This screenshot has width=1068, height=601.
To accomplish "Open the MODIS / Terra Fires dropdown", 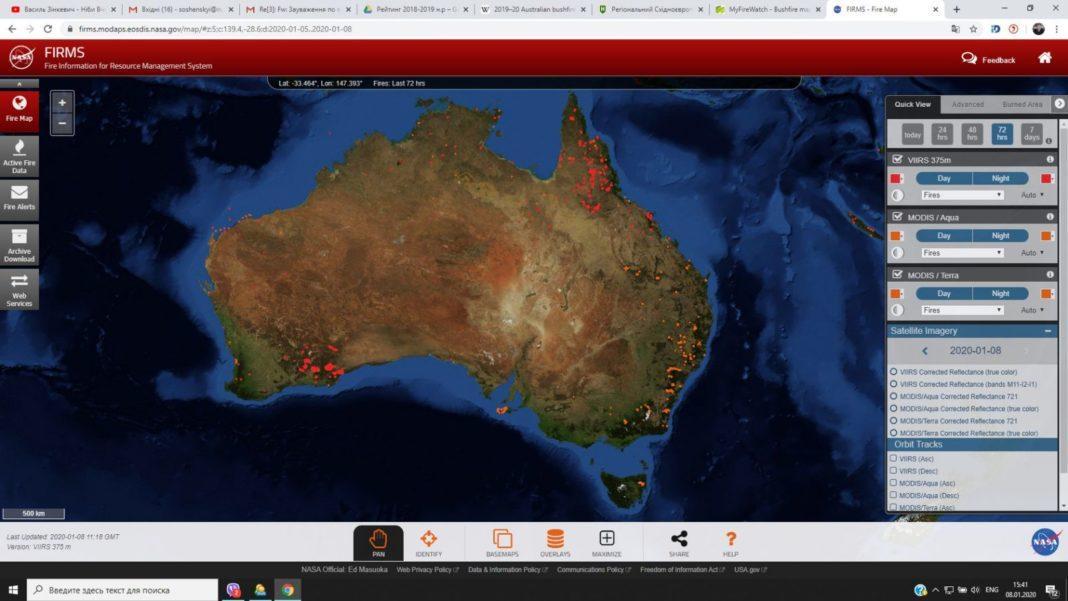I will (x=962, y=310).
